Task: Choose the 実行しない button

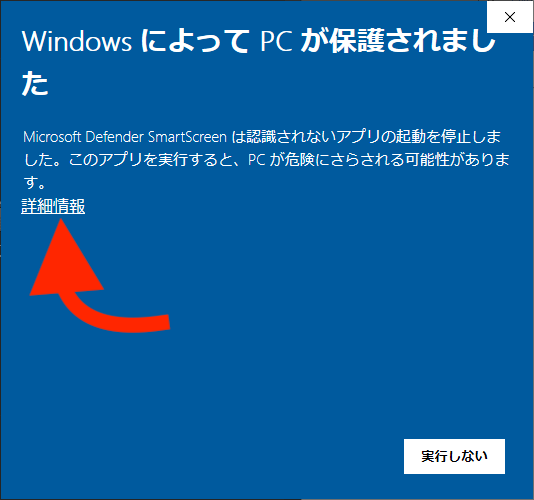Action: (454, 456)
